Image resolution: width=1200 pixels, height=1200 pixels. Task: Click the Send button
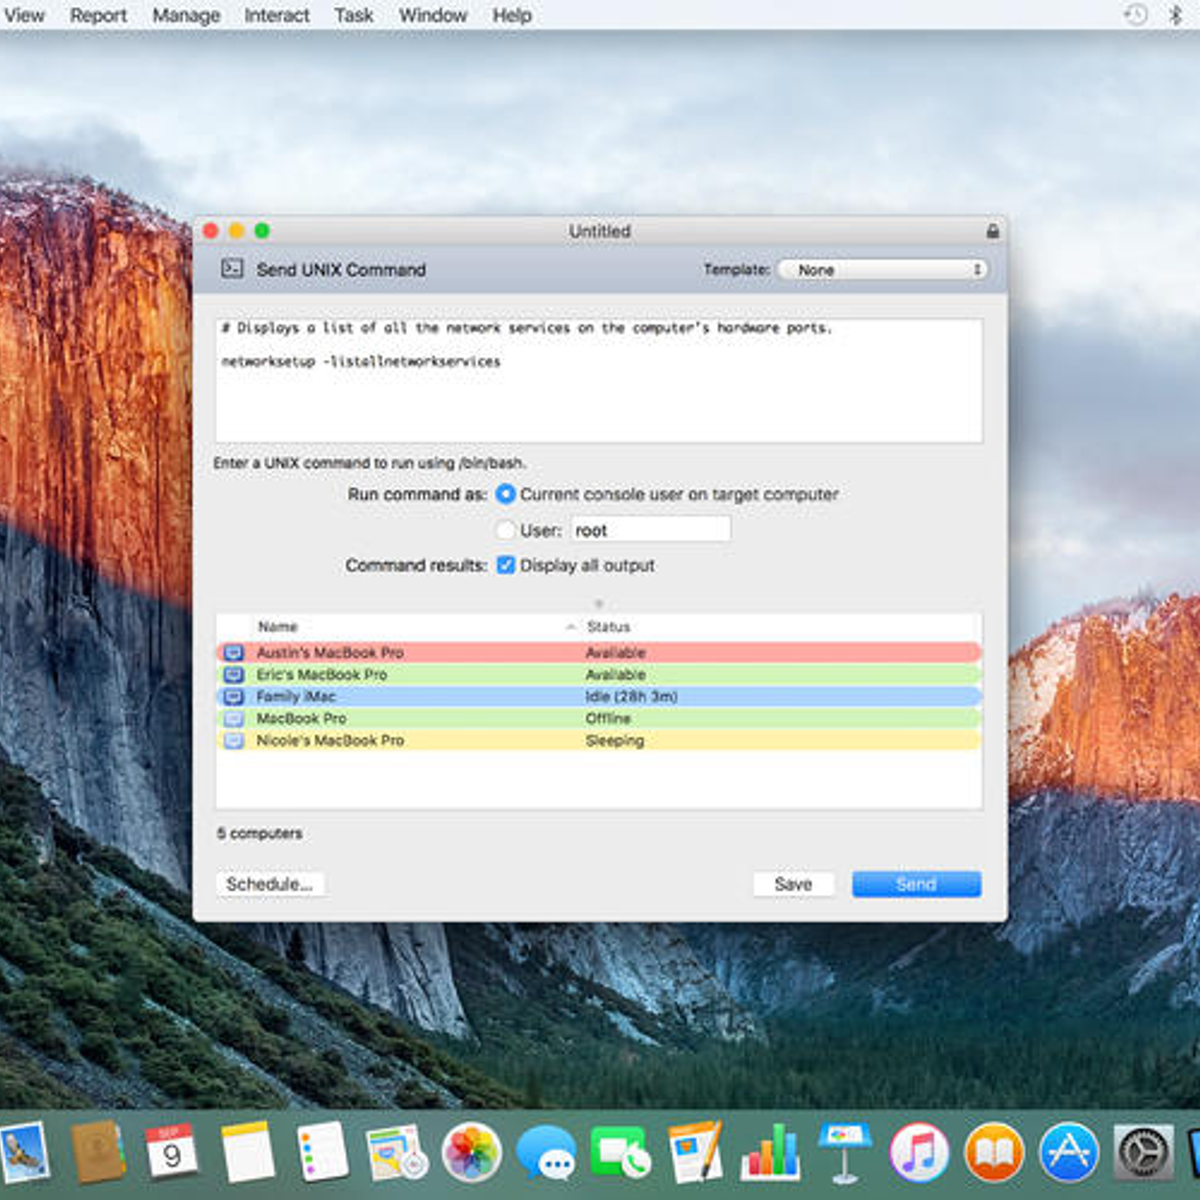915,884
